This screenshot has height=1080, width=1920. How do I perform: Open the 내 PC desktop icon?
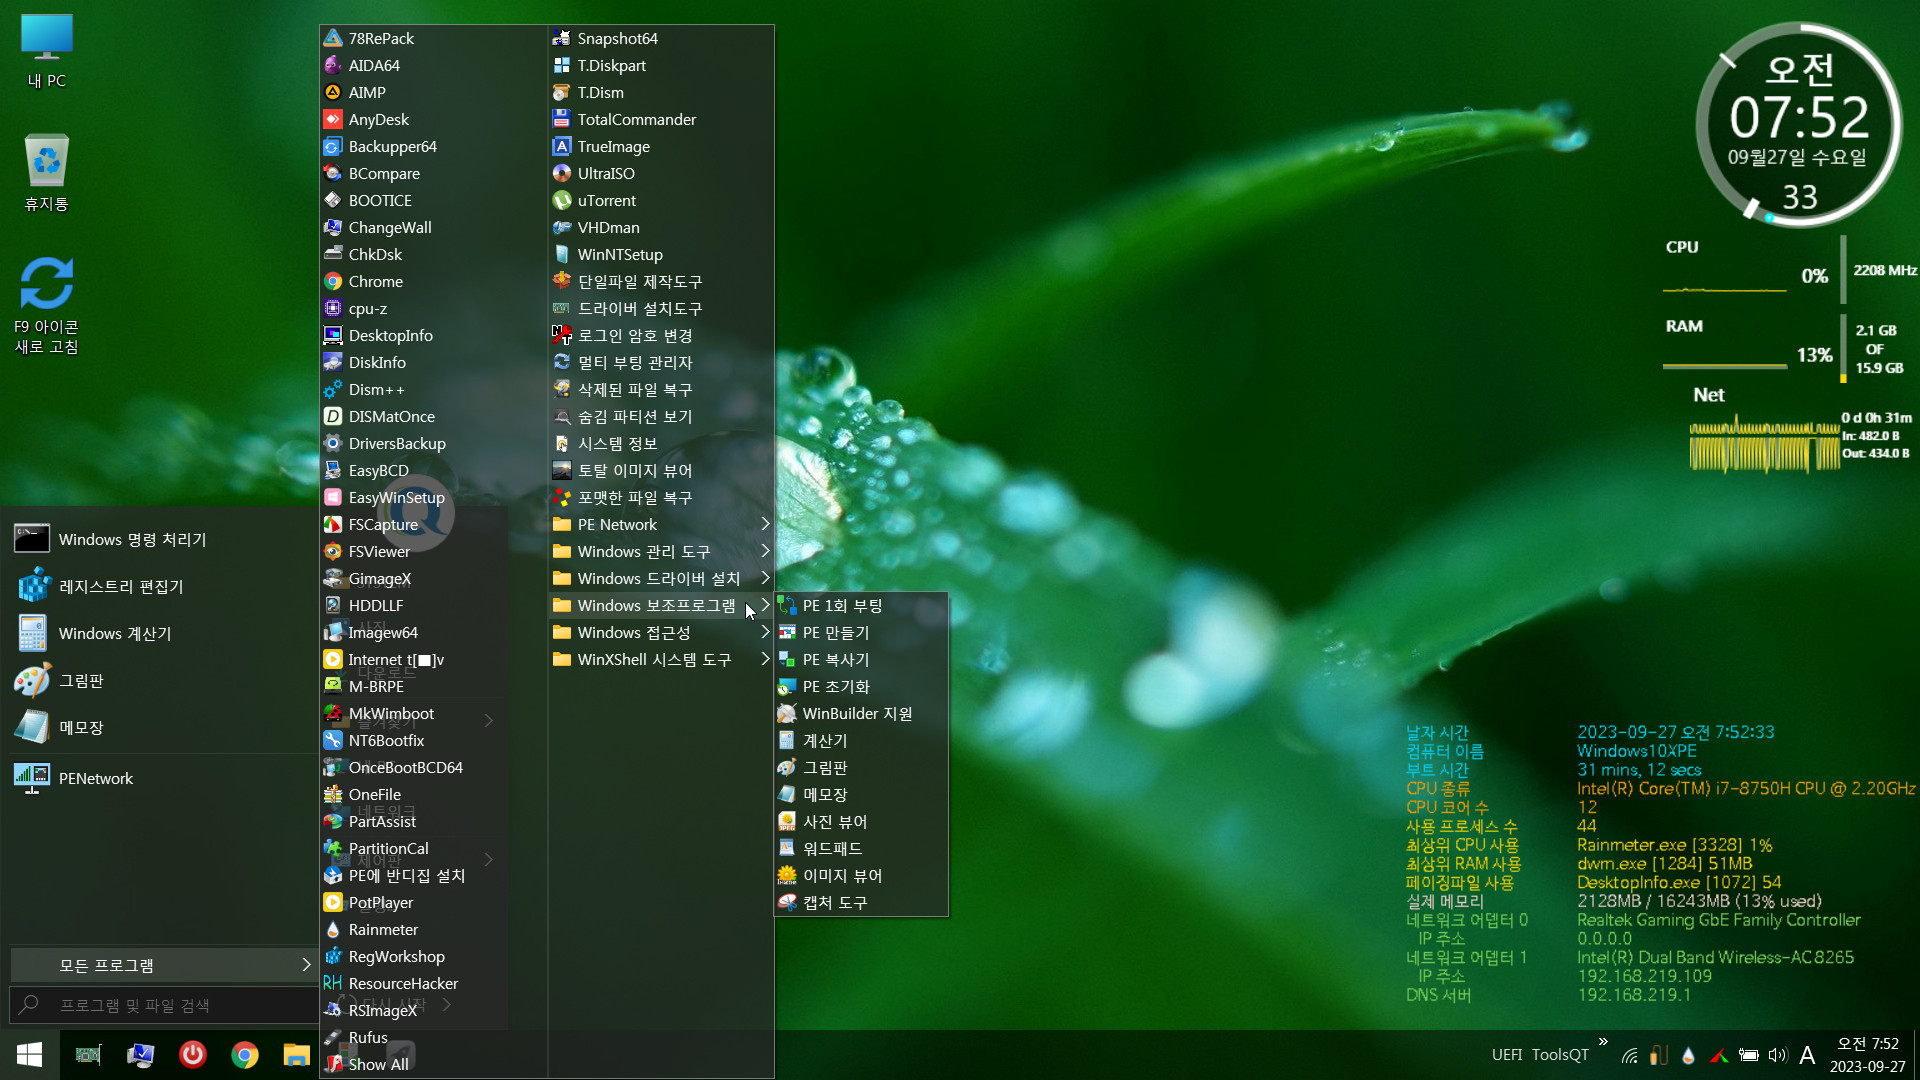(x=47, y=51)
